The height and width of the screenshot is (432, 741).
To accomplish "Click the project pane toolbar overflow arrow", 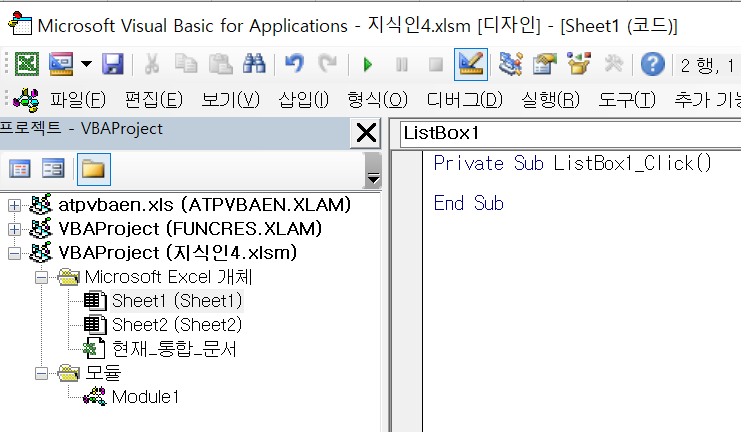I will coord(373,177).
